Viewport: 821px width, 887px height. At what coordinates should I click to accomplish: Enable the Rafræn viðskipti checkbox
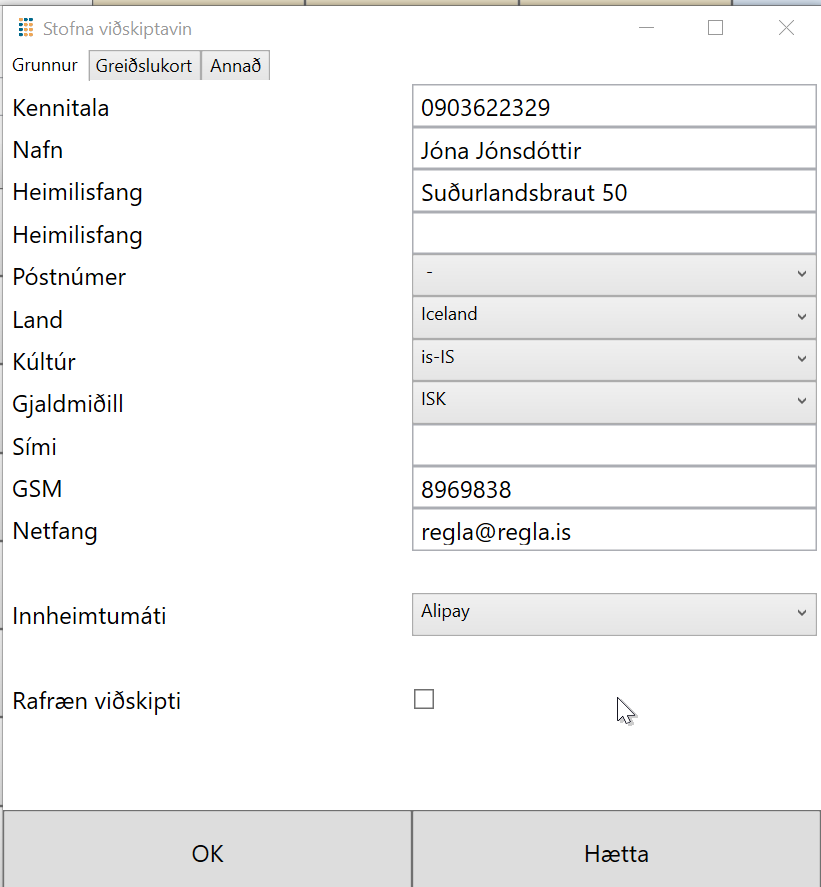423,699
